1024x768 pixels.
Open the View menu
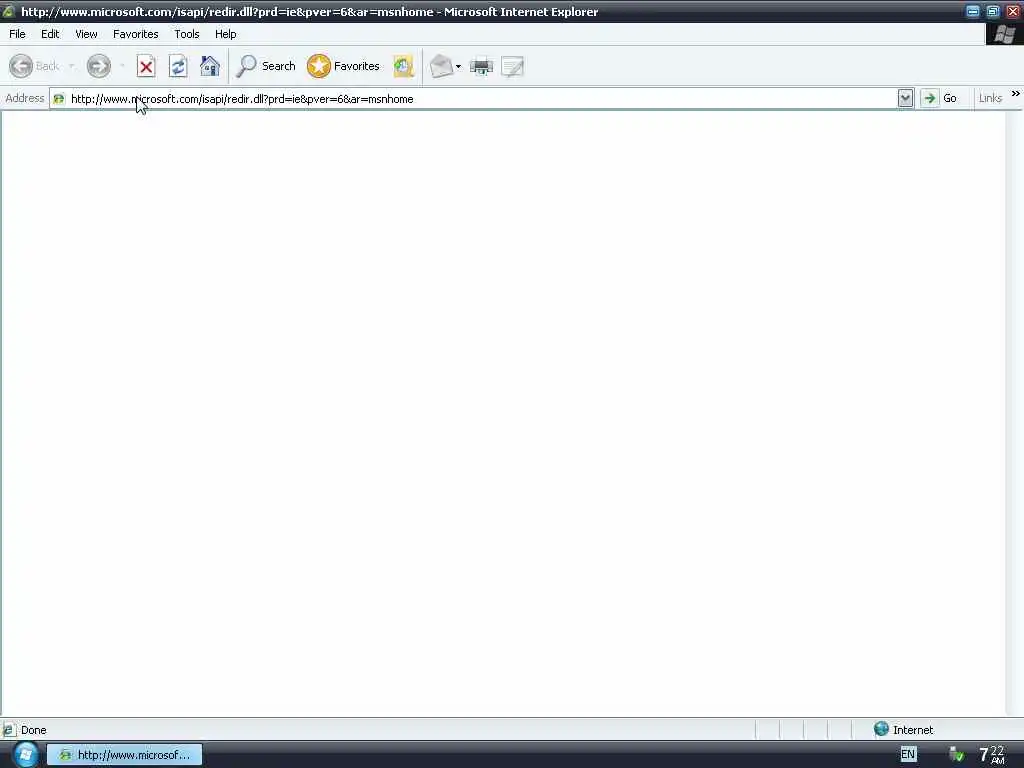86,34
